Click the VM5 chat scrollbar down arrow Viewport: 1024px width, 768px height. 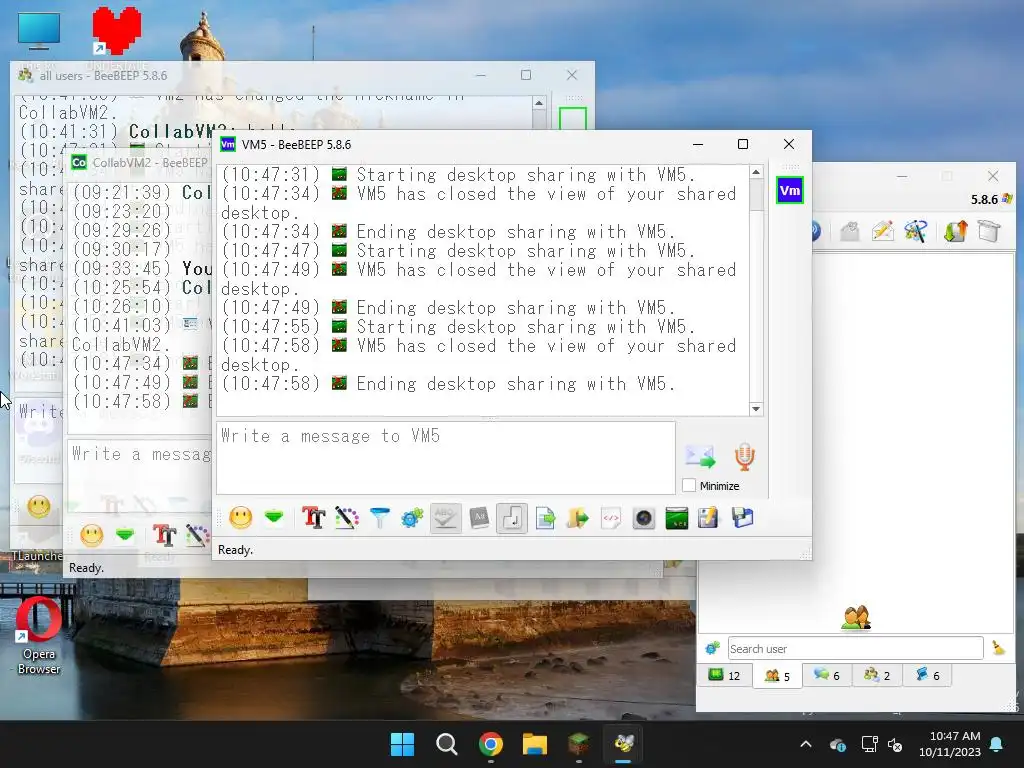coord(756,409)
